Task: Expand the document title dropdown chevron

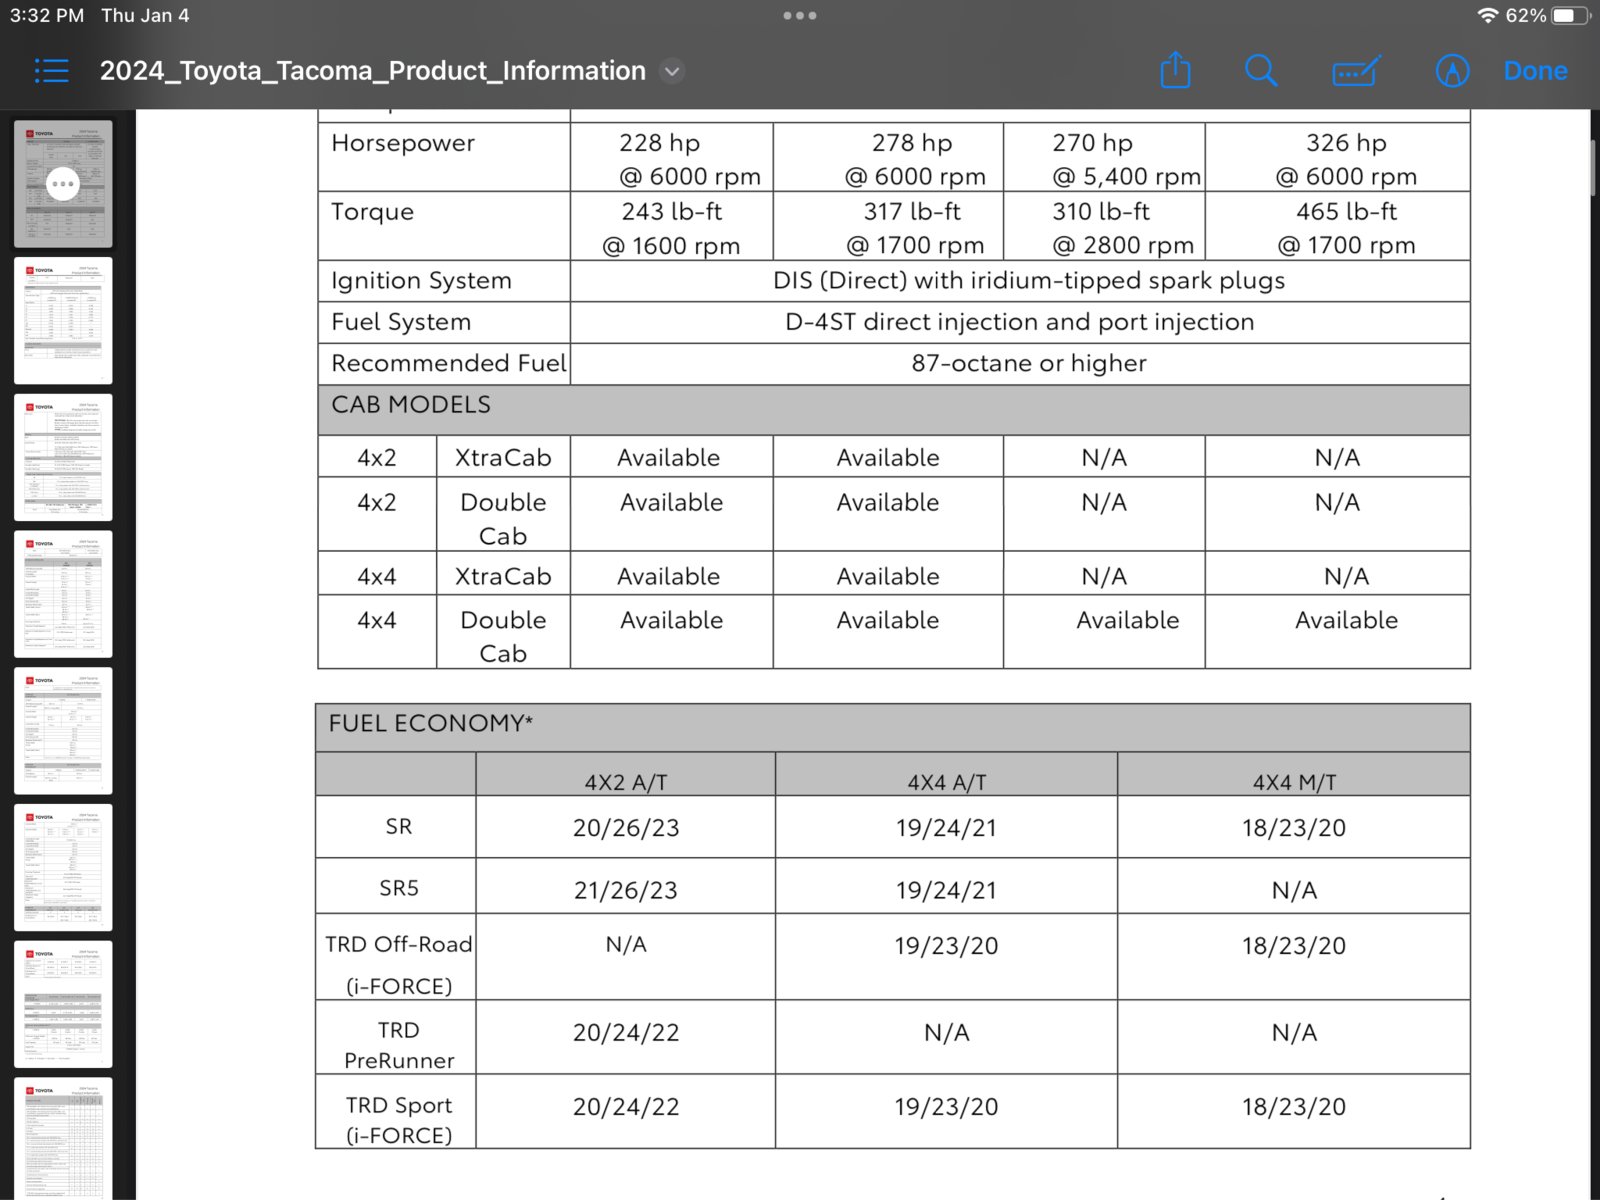Action: point(673,71)
